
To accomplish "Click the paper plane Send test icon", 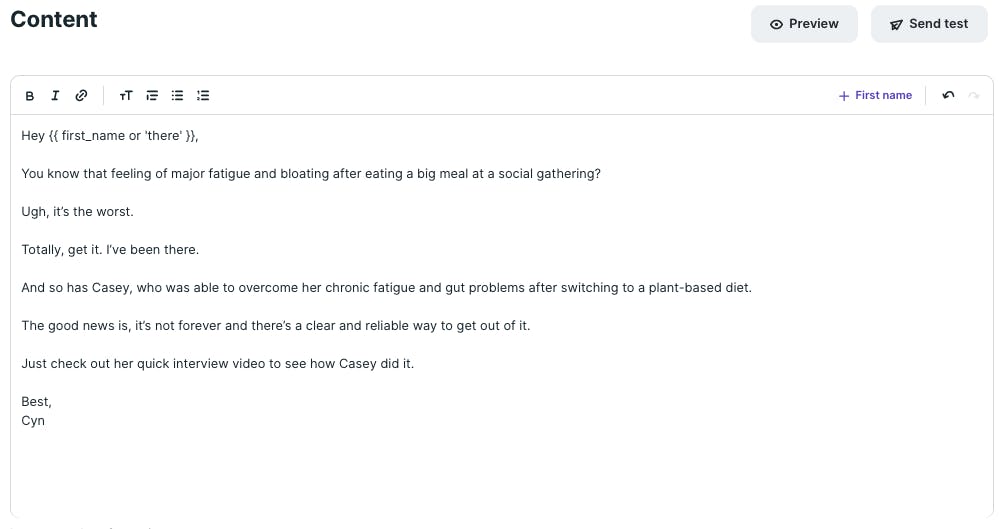I will coord(896,24).
